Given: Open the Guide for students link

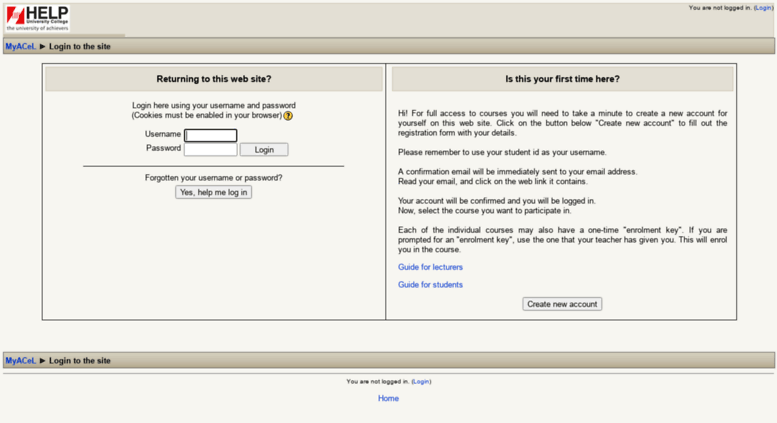Looking at the screenshot, I should [430, 285].
